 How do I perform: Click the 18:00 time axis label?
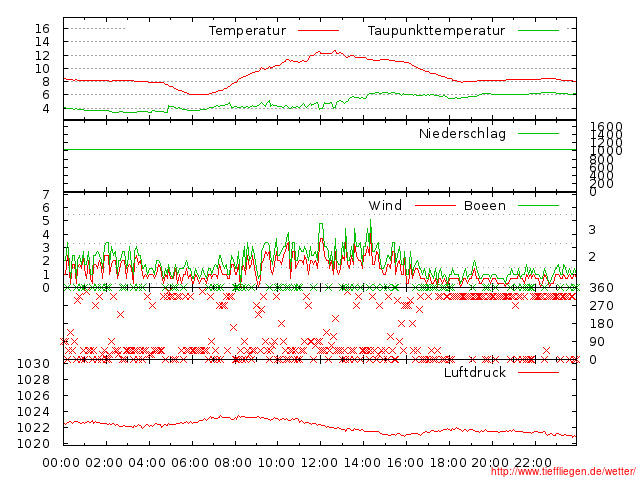(x=448, y=463)
